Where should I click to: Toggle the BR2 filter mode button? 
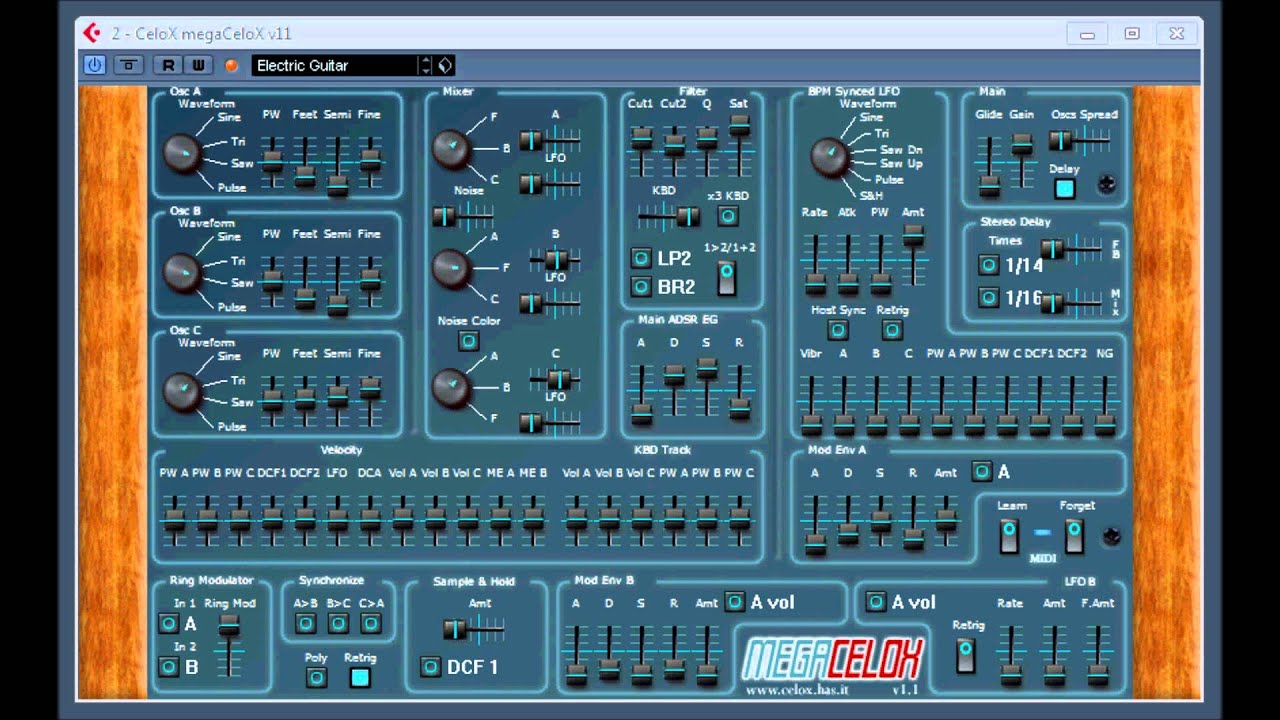[x=640, y=287]
